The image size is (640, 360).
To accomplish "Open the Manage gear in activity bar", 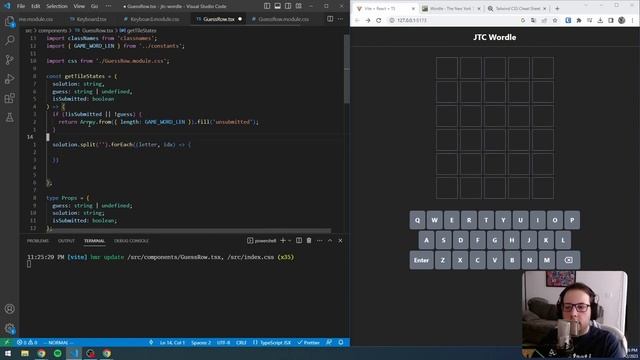I will click(x=9, y=328).
